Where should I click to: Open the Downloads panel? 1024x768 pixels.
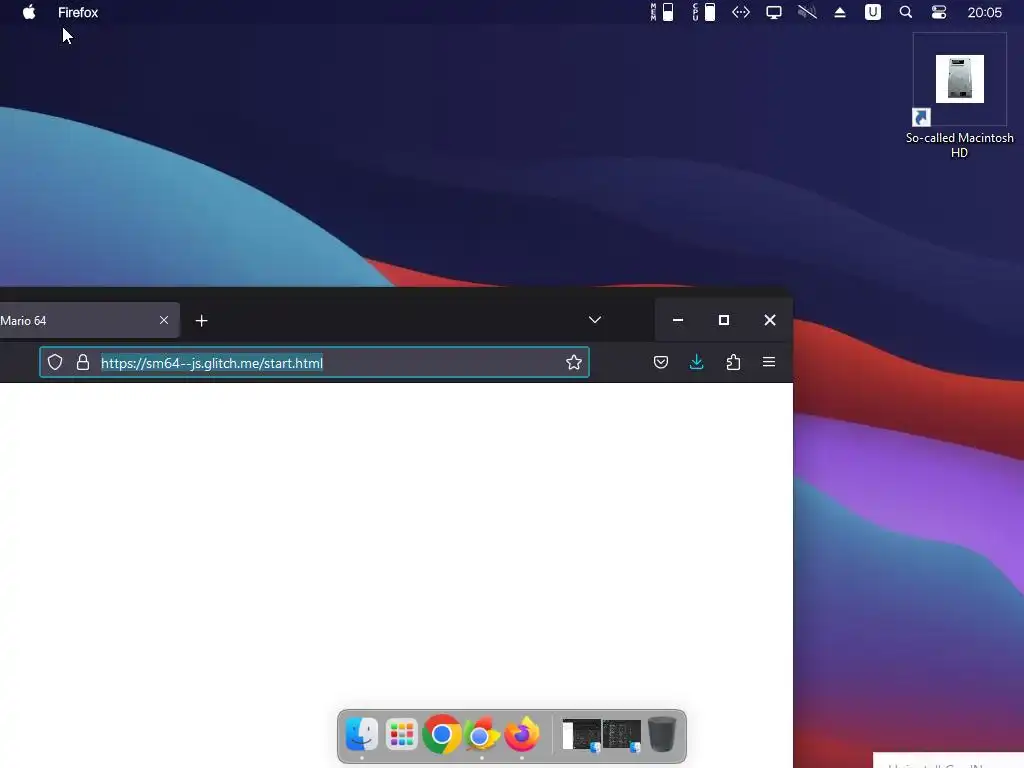click(x=697, y=362)
